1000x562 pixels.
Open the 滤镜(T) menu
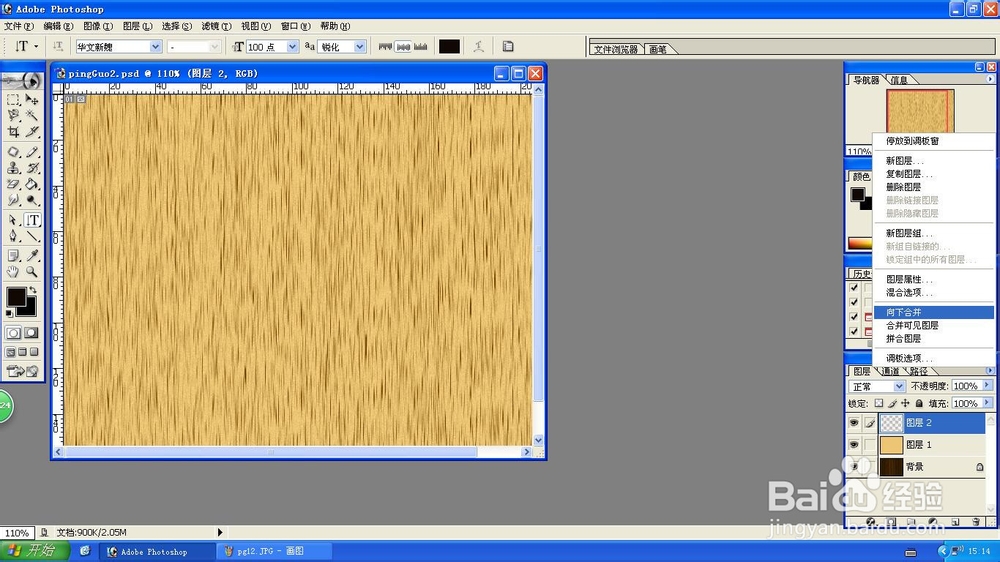click(x=216, y=26)
